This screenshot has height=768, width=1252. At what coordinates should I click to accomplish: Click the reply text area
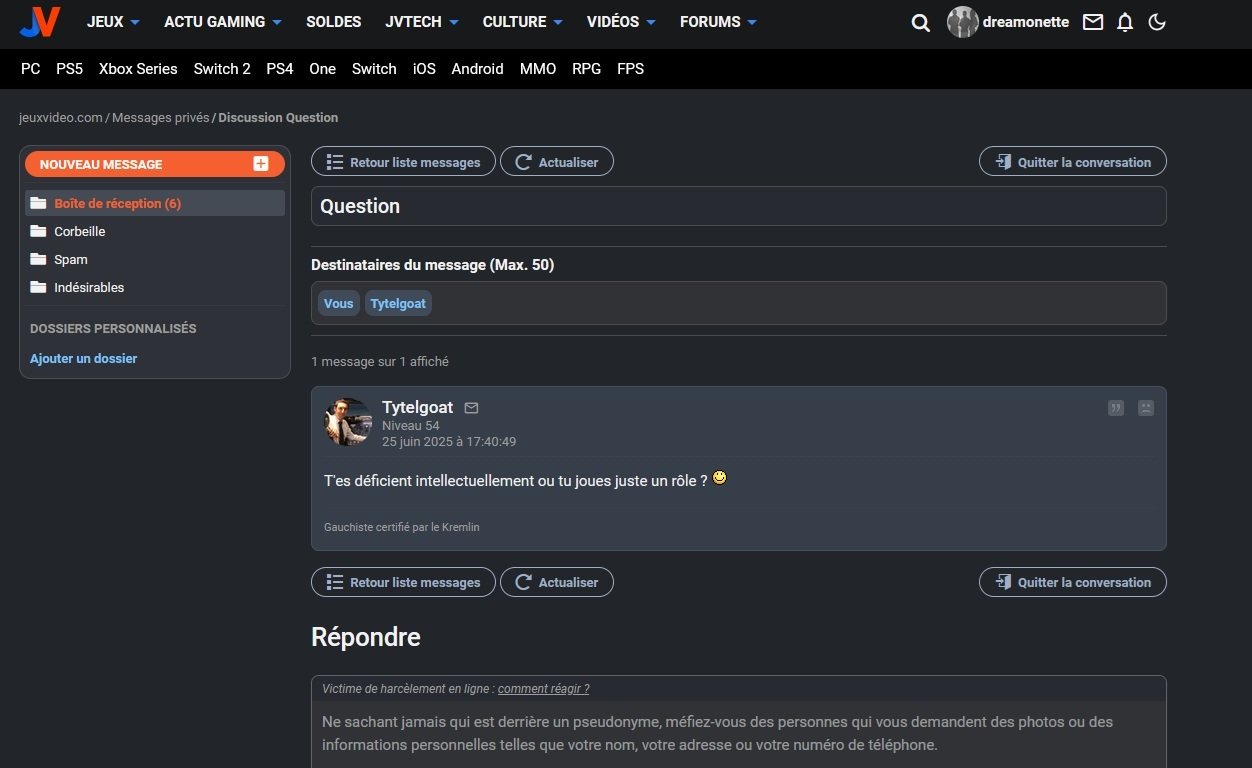pos(739,735)
